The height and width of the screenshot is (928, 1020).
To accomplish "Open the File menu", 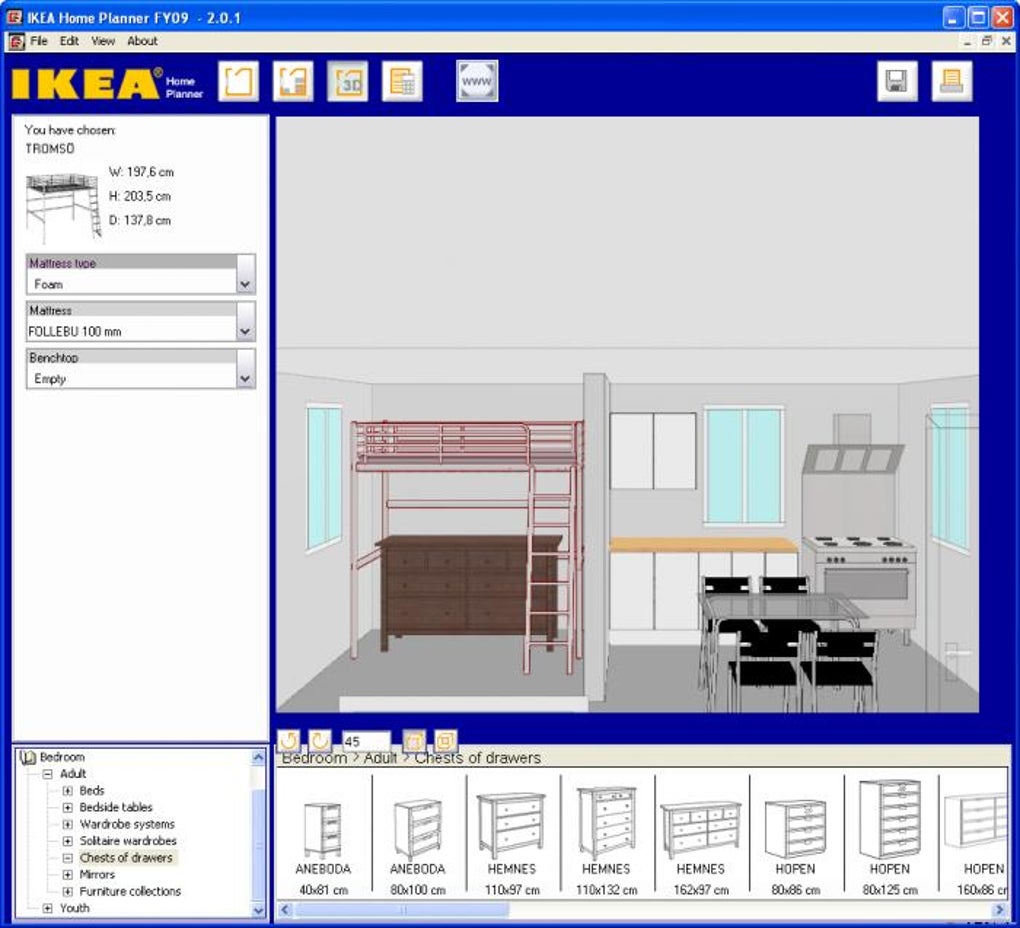I will 39,41.
